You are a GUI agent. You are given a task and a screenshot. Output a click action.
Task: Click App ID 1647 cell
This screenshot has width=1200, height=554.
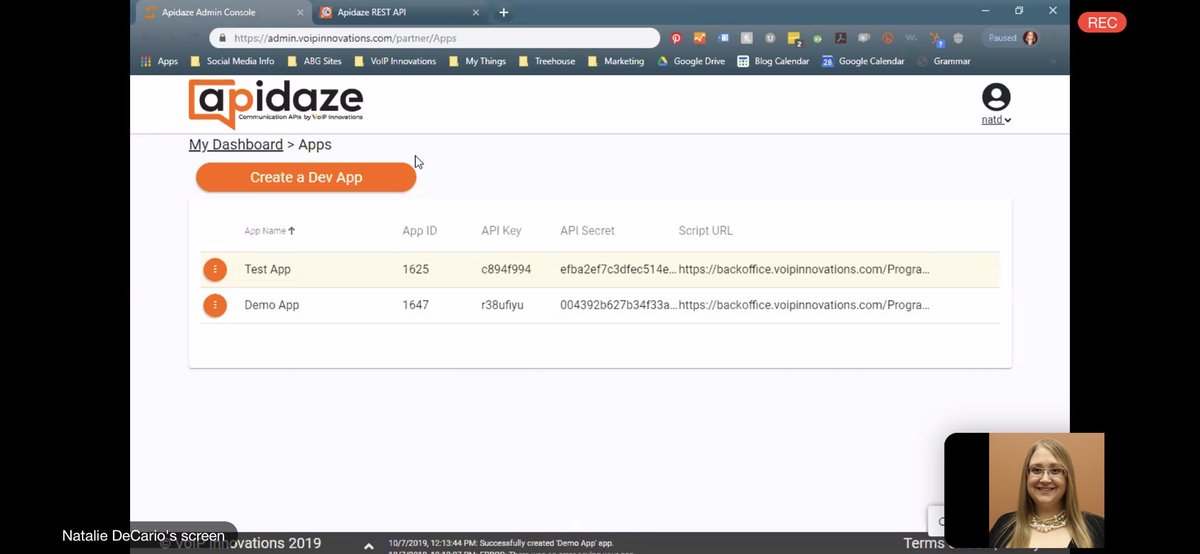coord(416,305)
